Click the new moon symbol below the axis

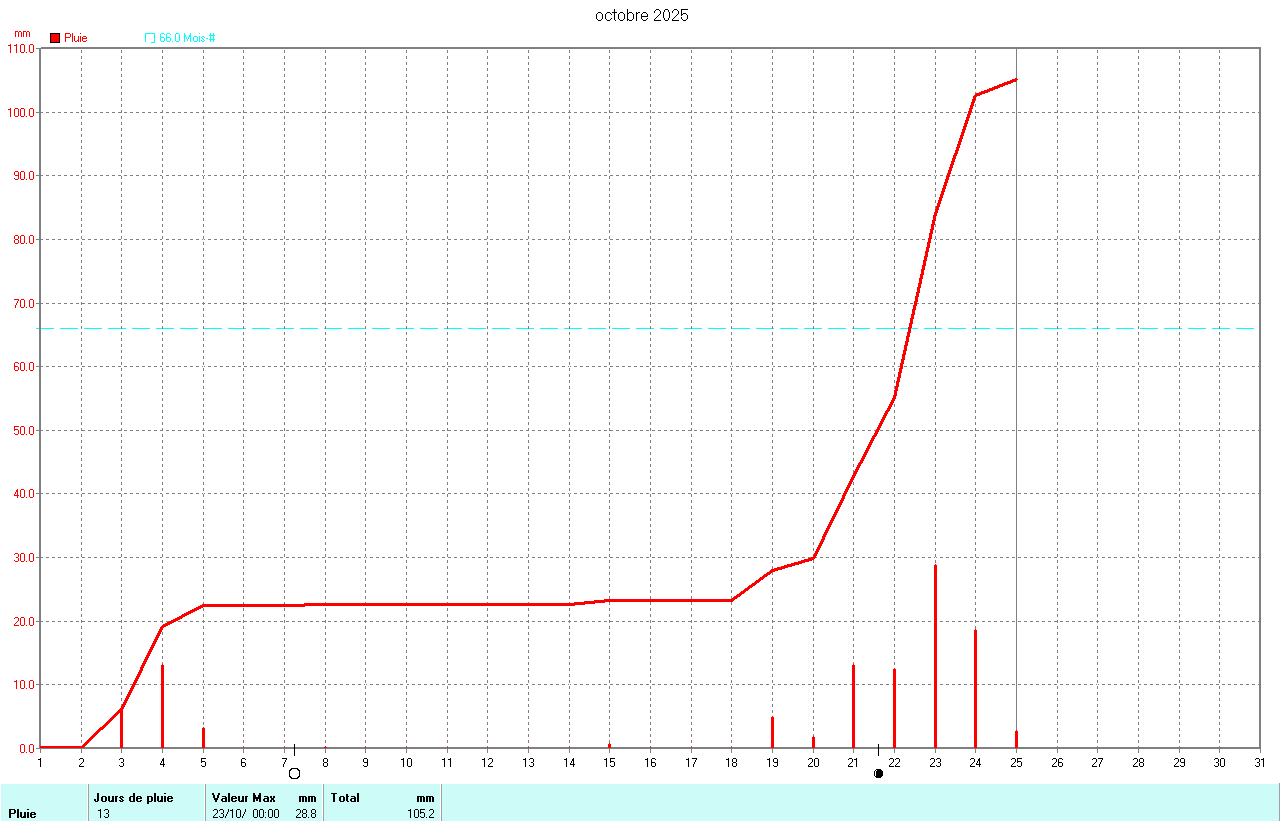(x=878, y=773)
